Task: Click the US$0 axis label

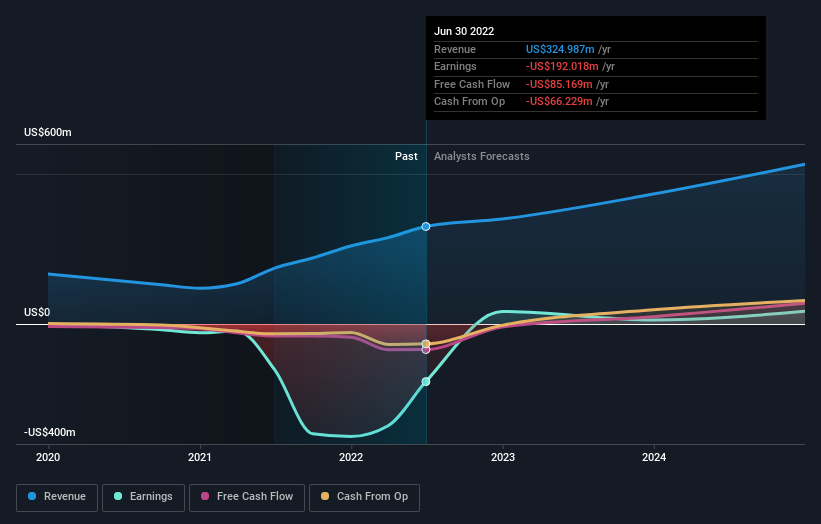Action: tap(37, 313)
